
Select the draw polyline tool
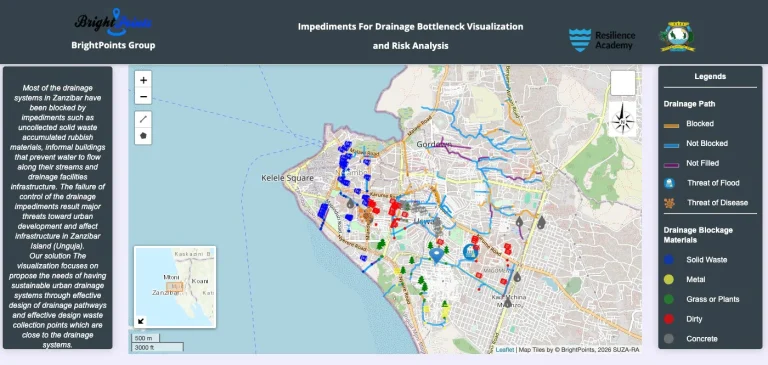click(x=143, y=119)
